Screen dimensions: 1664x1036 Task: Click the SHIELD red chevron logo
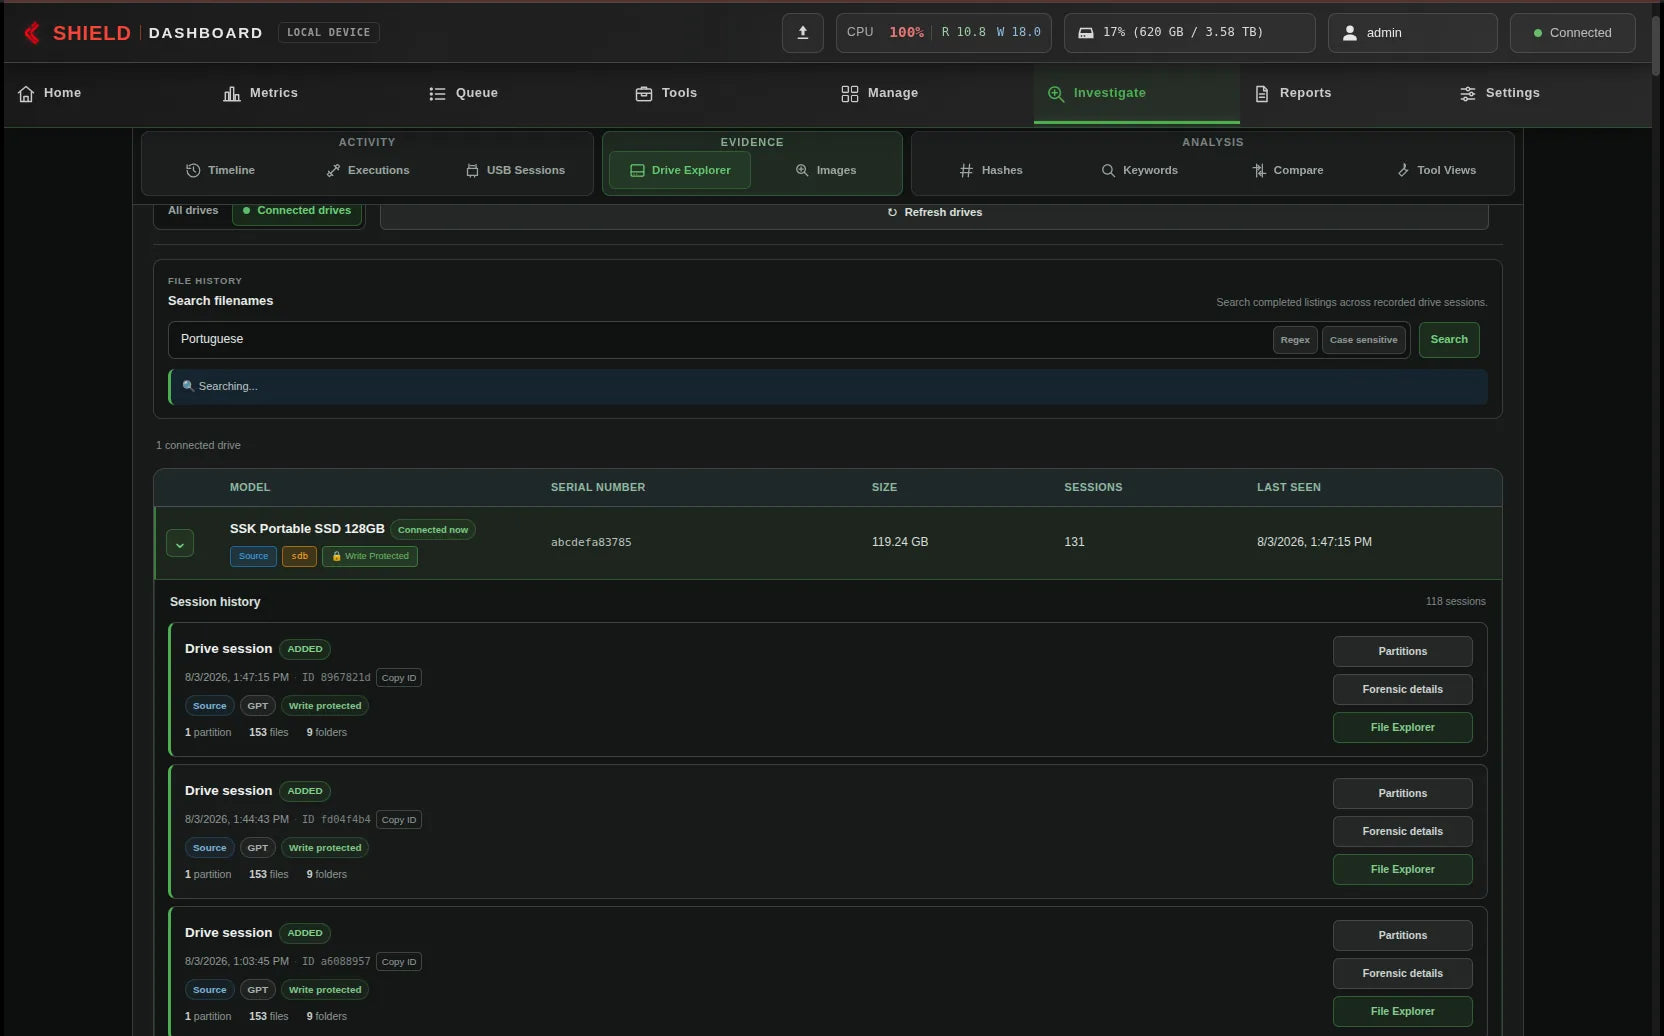(32, 33)
